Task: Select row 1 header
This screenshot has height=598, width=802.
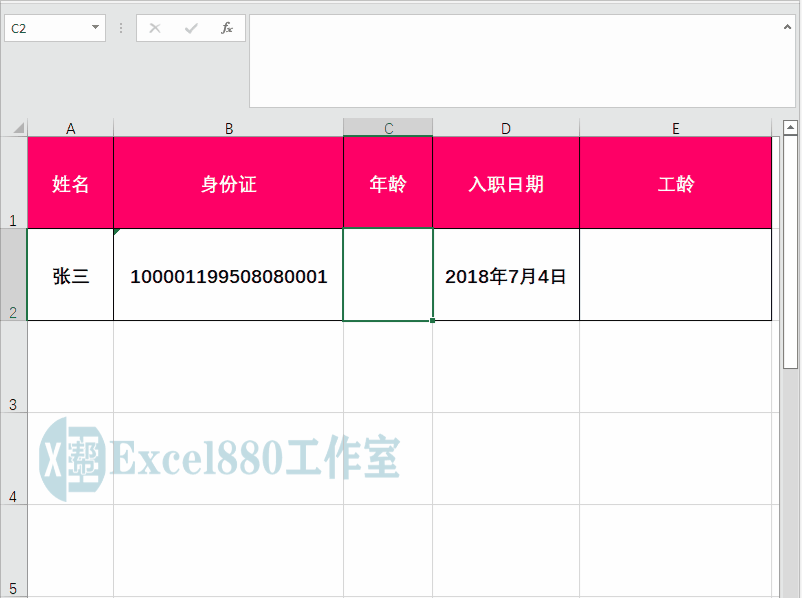Action: click(x=13, y=183)
